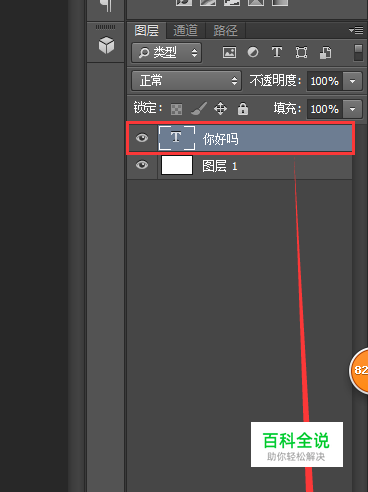Click the 不透明度 100% value field
This screenshot has width=368, height=492.
point(324,81)
